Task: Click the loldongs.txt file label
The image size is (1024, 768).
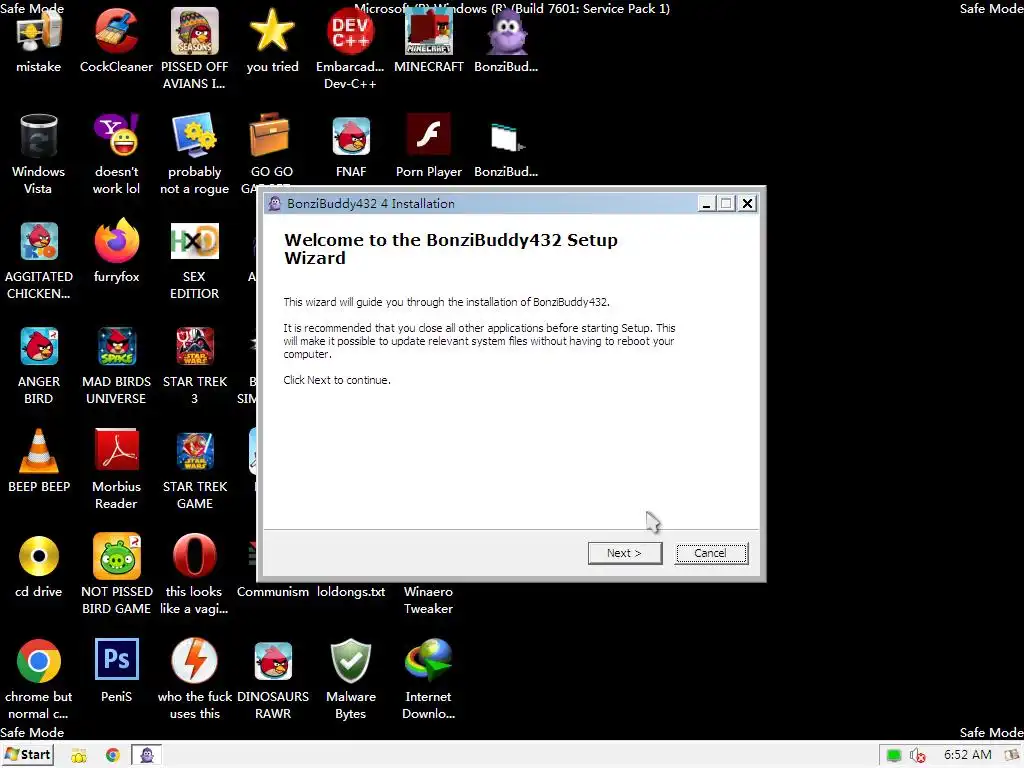Action: [x=351, y=592]
